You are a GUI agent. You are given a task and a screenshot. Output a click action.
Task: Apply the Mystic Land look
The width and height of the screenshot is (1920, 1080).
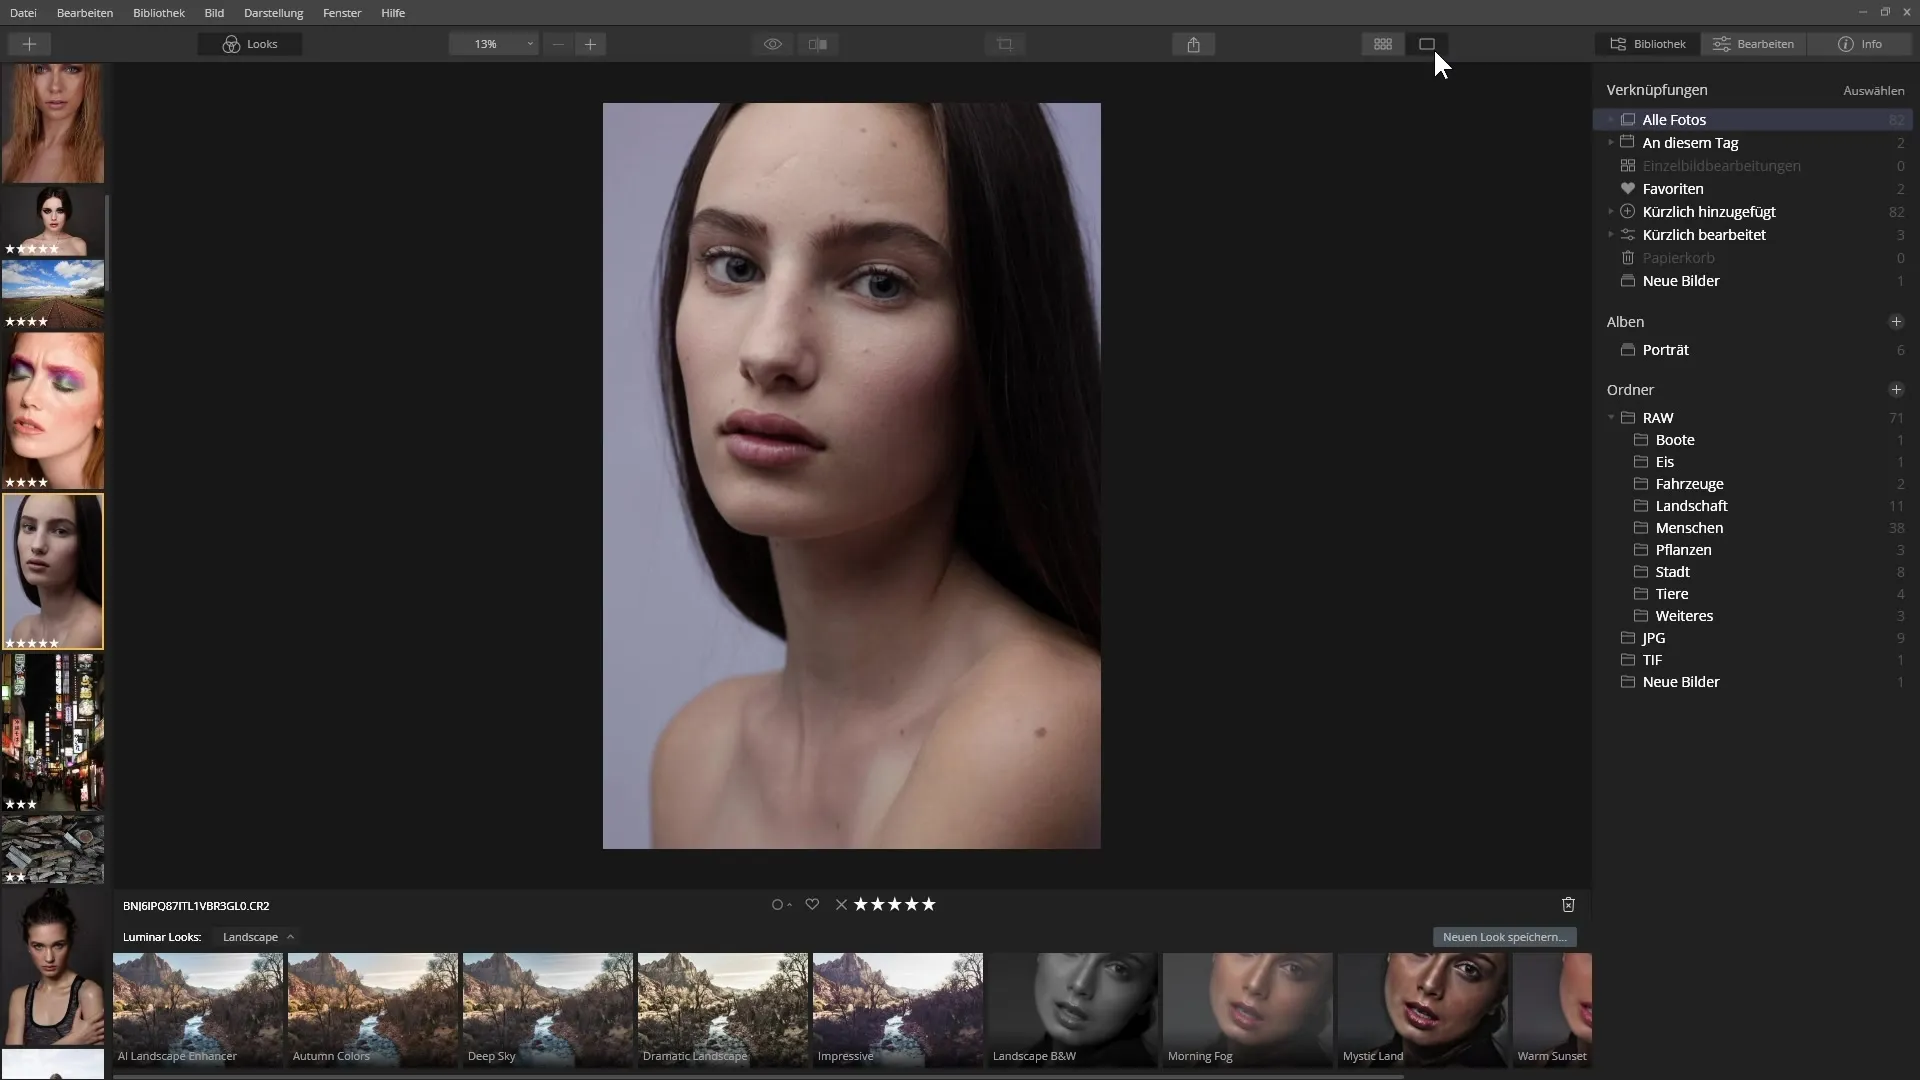tap(1423, 1010)
